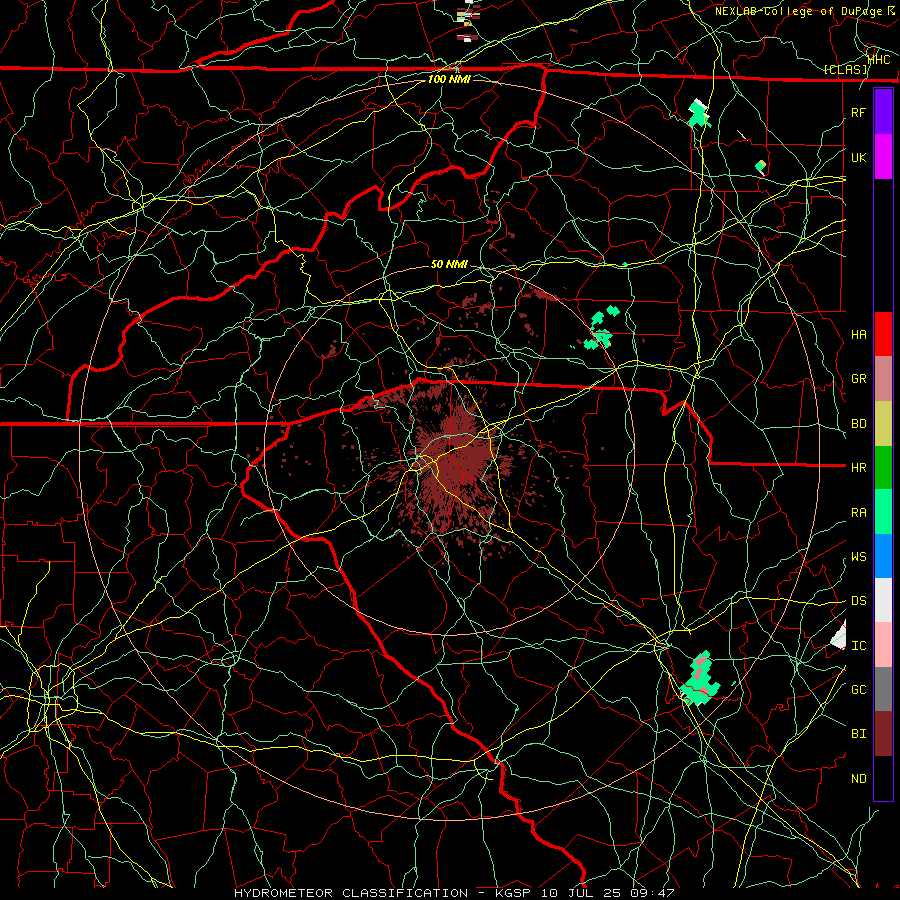Click the GC legend label
900x900 pixels.
(859, 690)
